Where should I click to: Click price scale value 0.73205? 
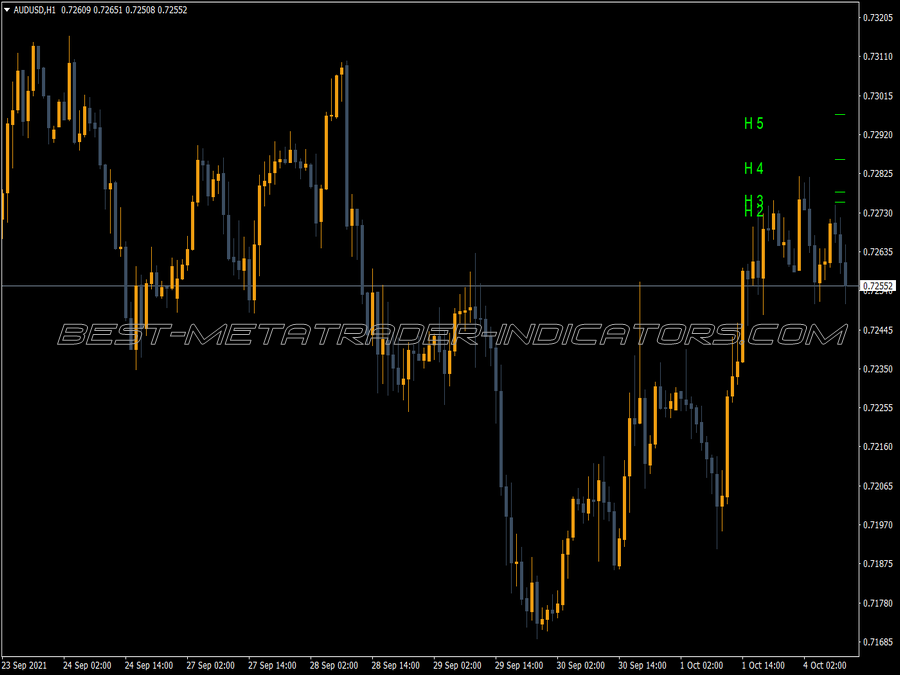pos(878,18)
